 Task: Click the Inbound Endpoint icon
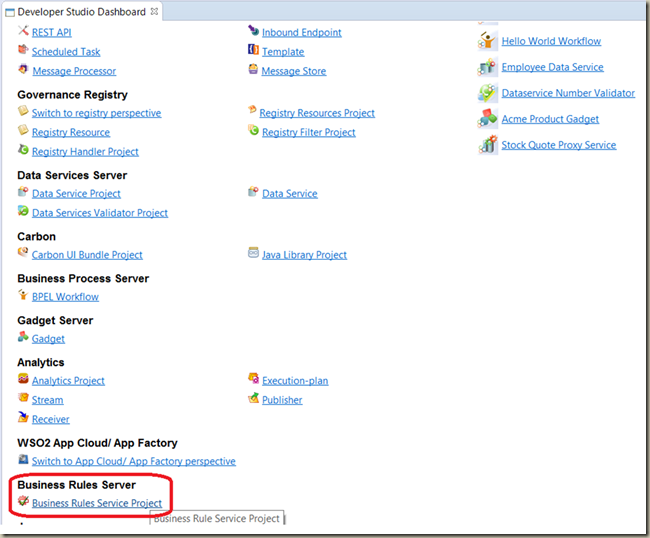(x=253, y=30)
